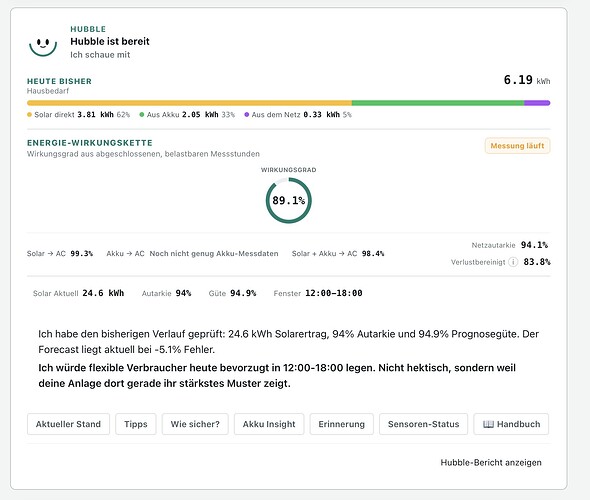Click the yellow Solar direkt legend dot
Screen dimensions: 590x500
[x=29, y=115]
